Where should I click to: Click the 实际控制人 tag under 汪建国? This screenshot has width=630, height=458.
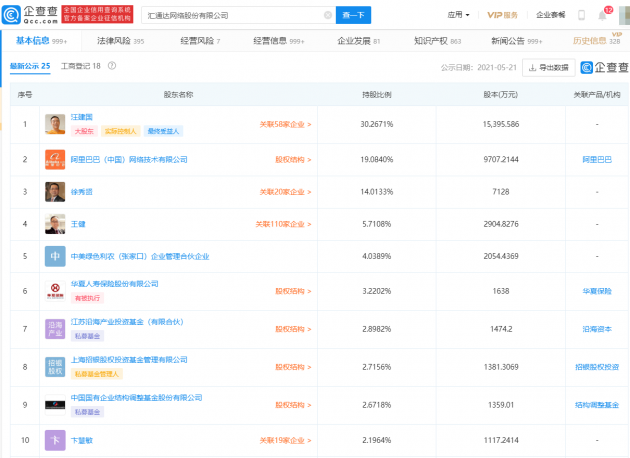[x=121, y=131]
